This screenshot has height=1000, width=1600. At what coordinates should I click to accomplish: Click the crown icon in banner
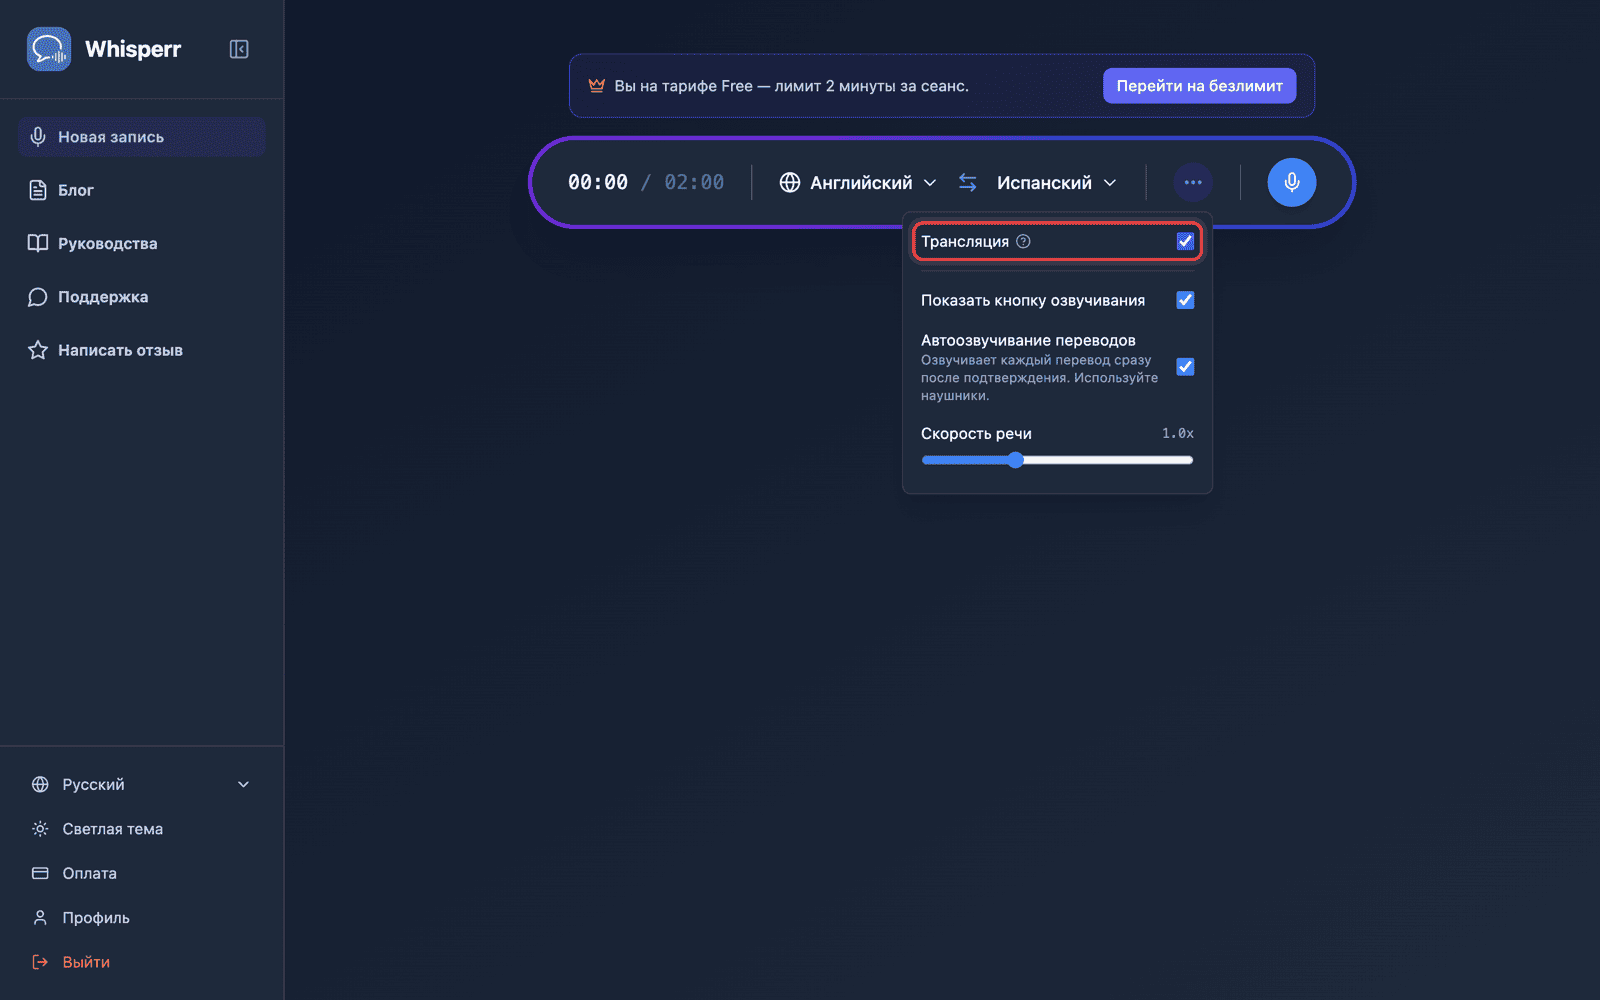(x=597, y=86)
